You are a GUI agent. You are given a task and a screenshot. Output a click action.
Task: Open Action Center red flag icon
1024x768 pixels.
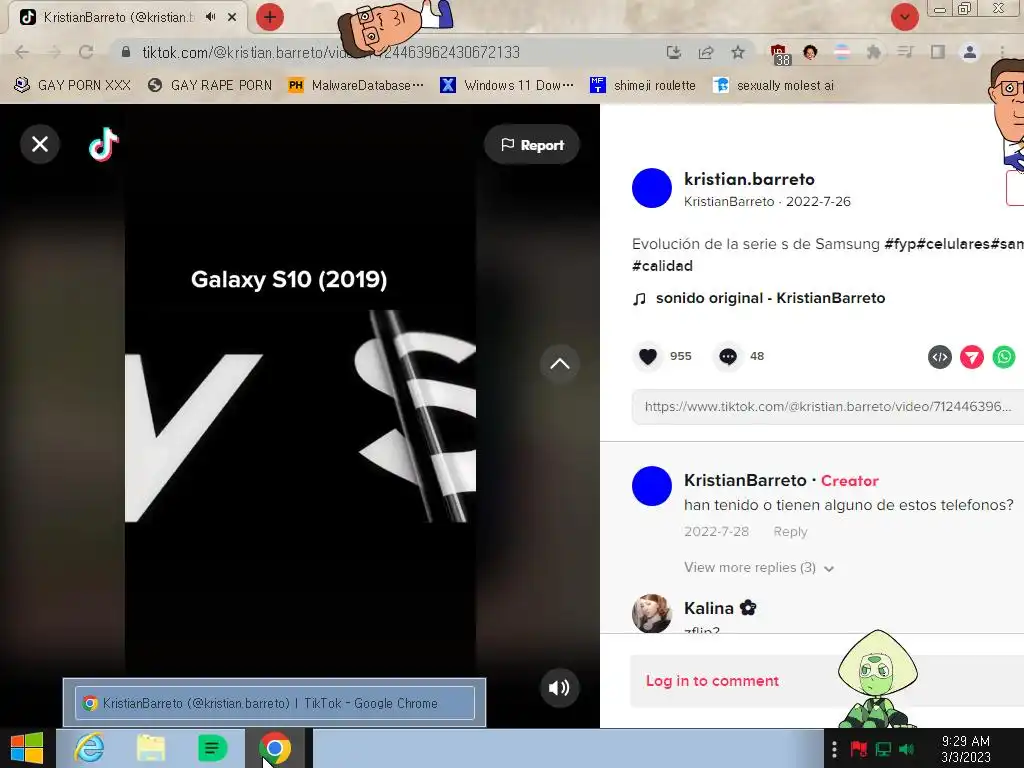(859, 749)
